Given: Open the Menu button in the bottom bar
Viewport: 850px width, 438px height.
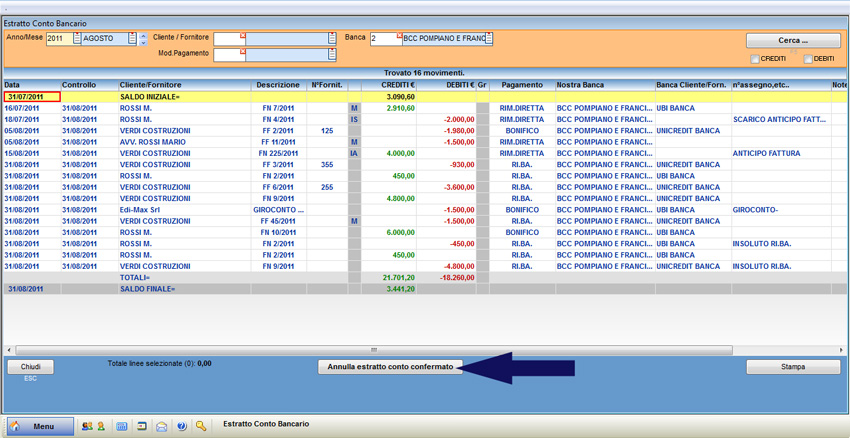Looking at the screenshot, I should coord(39,426).
